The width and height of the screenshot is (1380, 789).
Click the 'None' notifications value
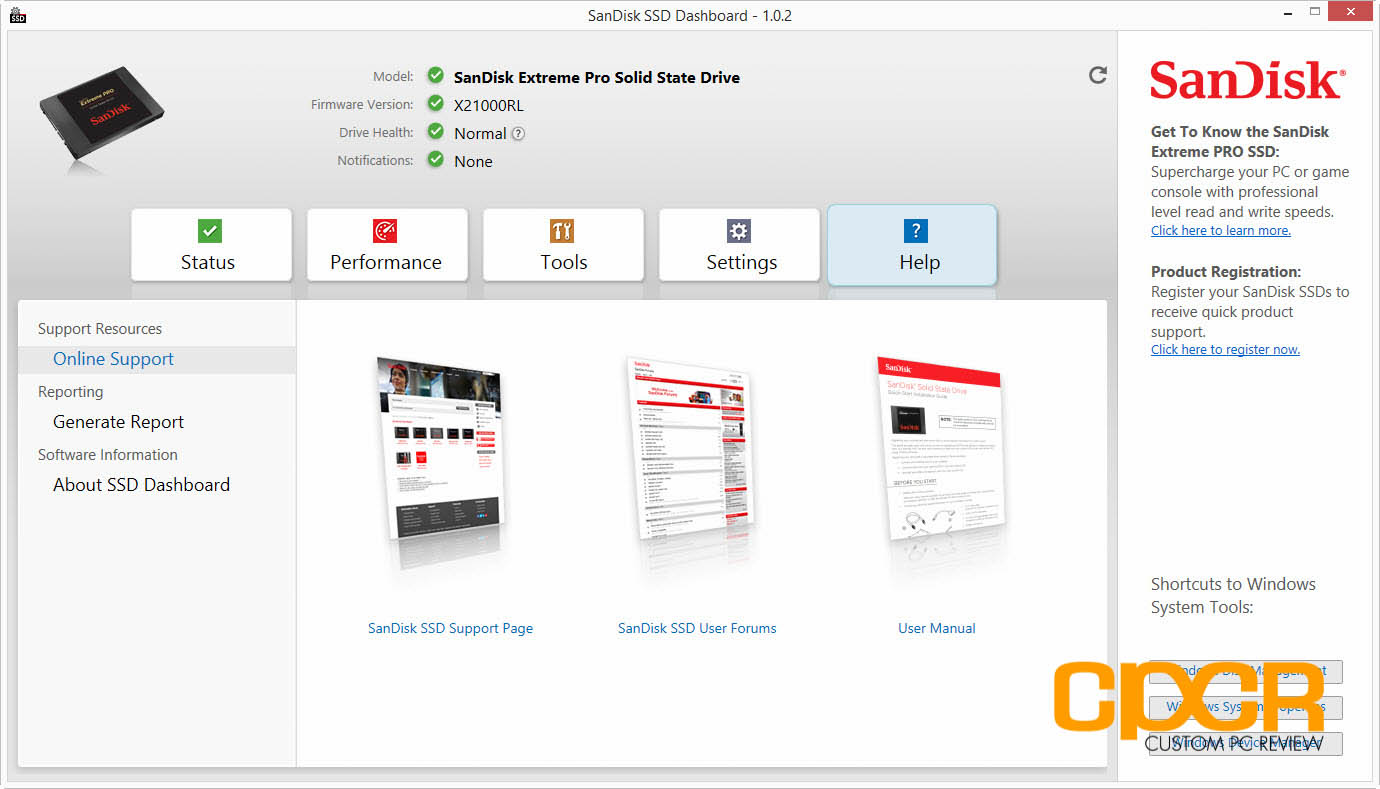click(x=473, y=161)
